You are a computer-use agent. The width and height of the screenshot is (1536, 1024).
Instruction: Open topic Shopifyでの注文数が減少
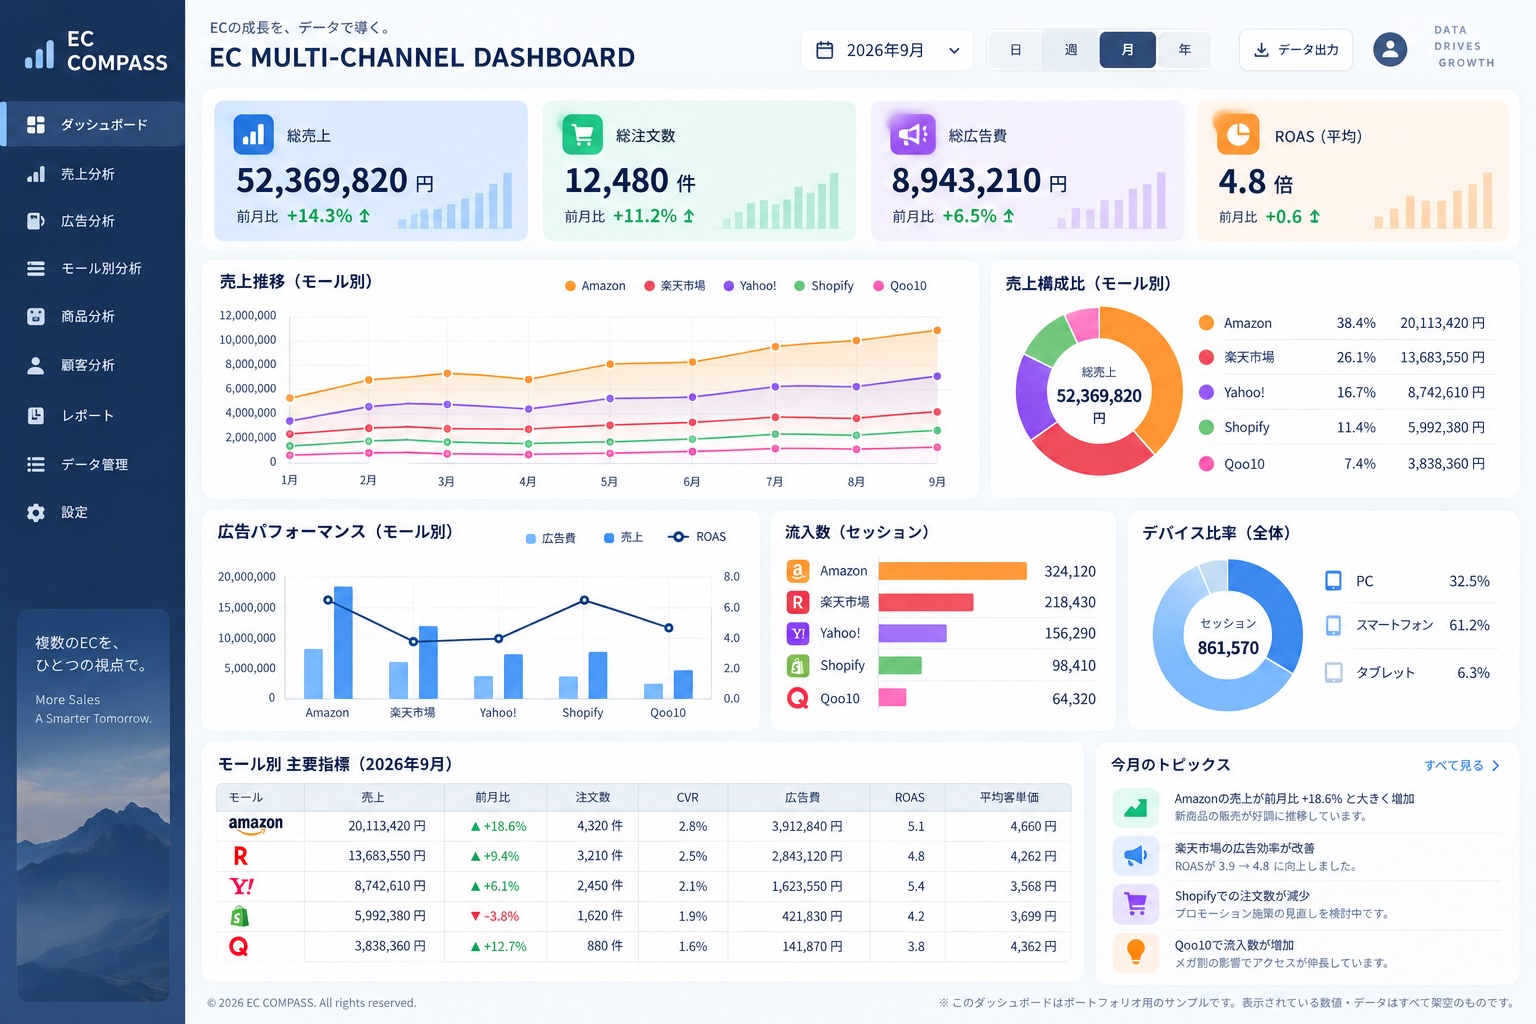click(x=1242, y=896)
